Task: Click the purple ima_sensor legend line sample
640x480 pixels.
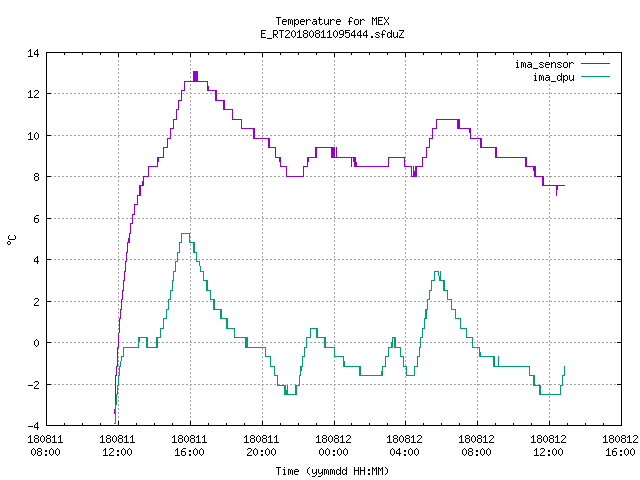Action: [595, 64]
